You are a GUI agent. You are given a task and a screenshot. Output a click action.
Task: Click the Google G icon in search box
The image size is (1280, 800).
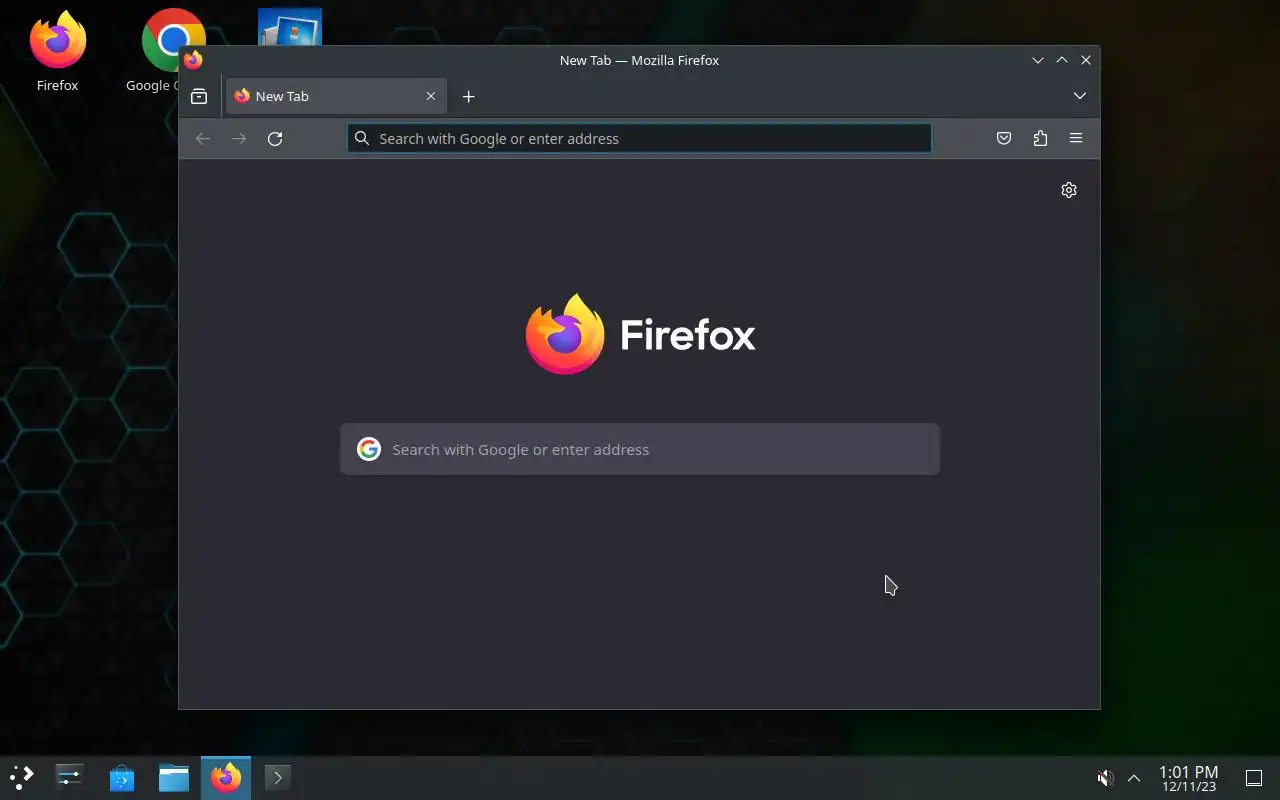369,449
